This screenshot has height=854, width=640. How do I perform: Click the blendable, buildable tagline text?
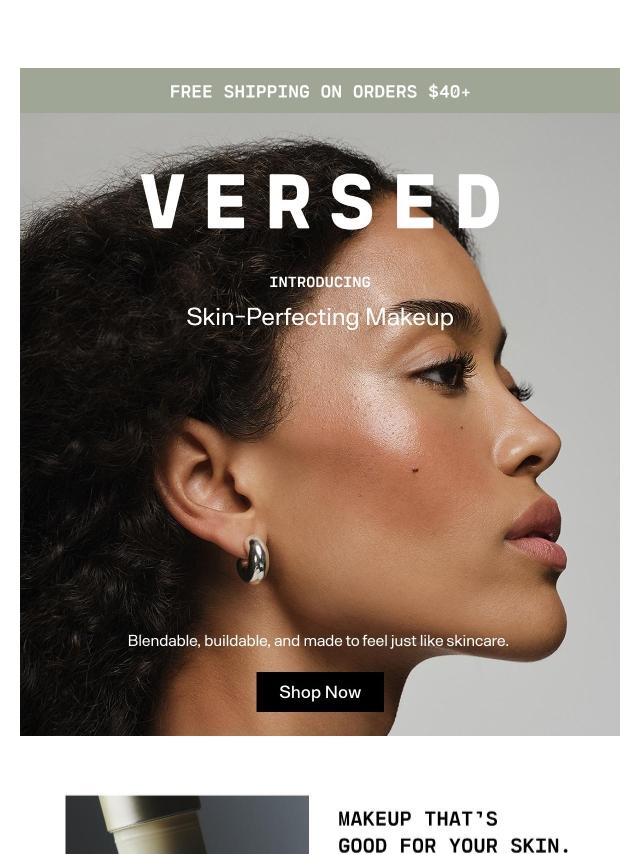318,641
